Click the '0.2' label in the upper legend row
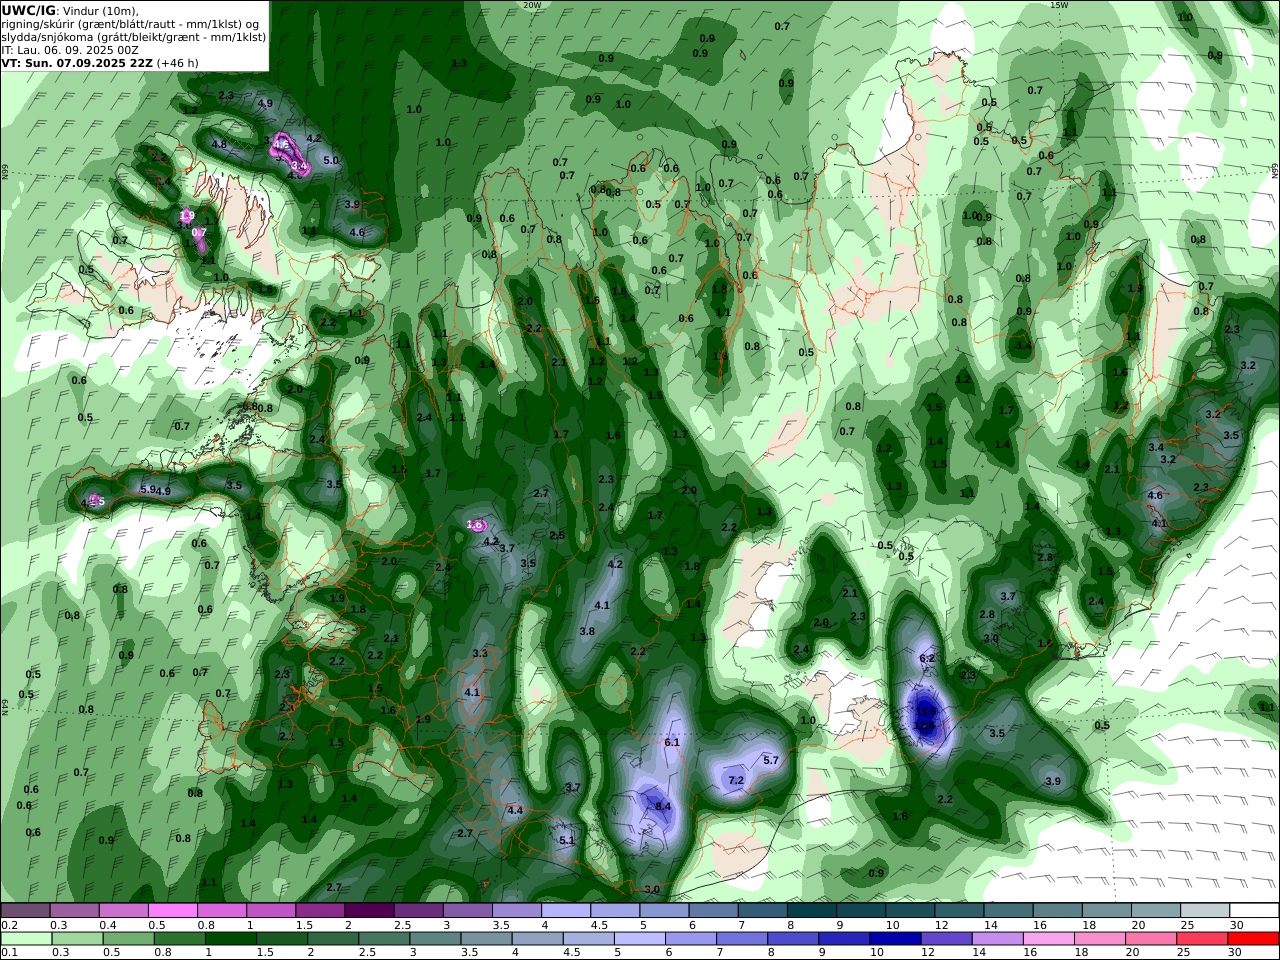 pyautogui.click(x=8, y=925)
